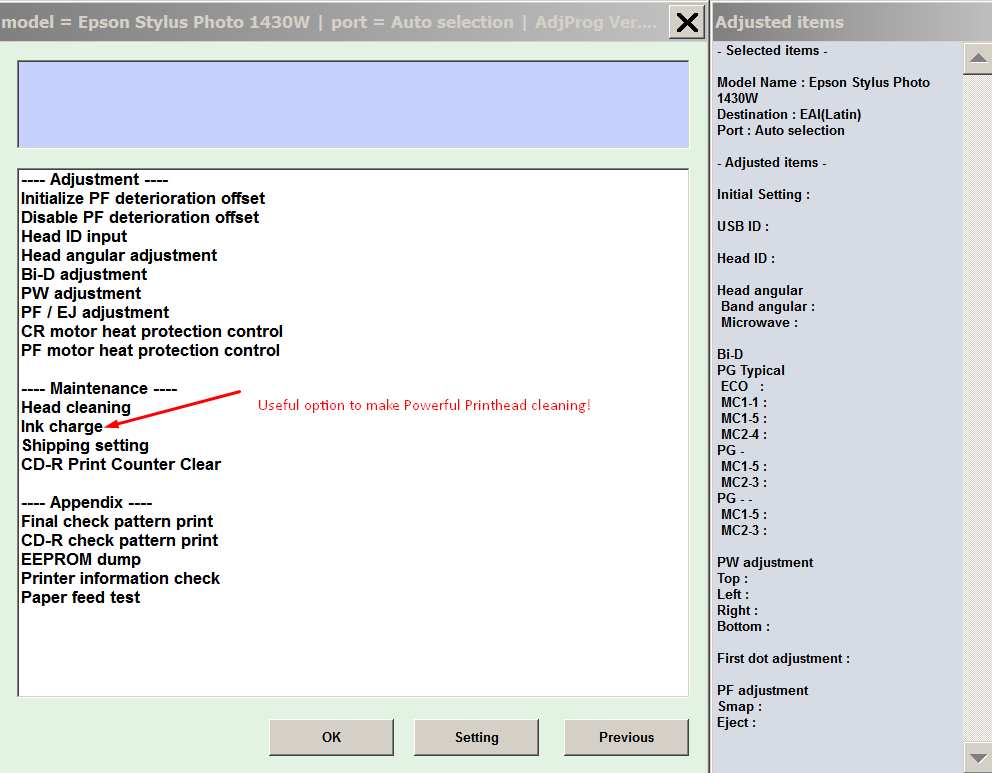Click the Top entry under PW adjustment

733,579
